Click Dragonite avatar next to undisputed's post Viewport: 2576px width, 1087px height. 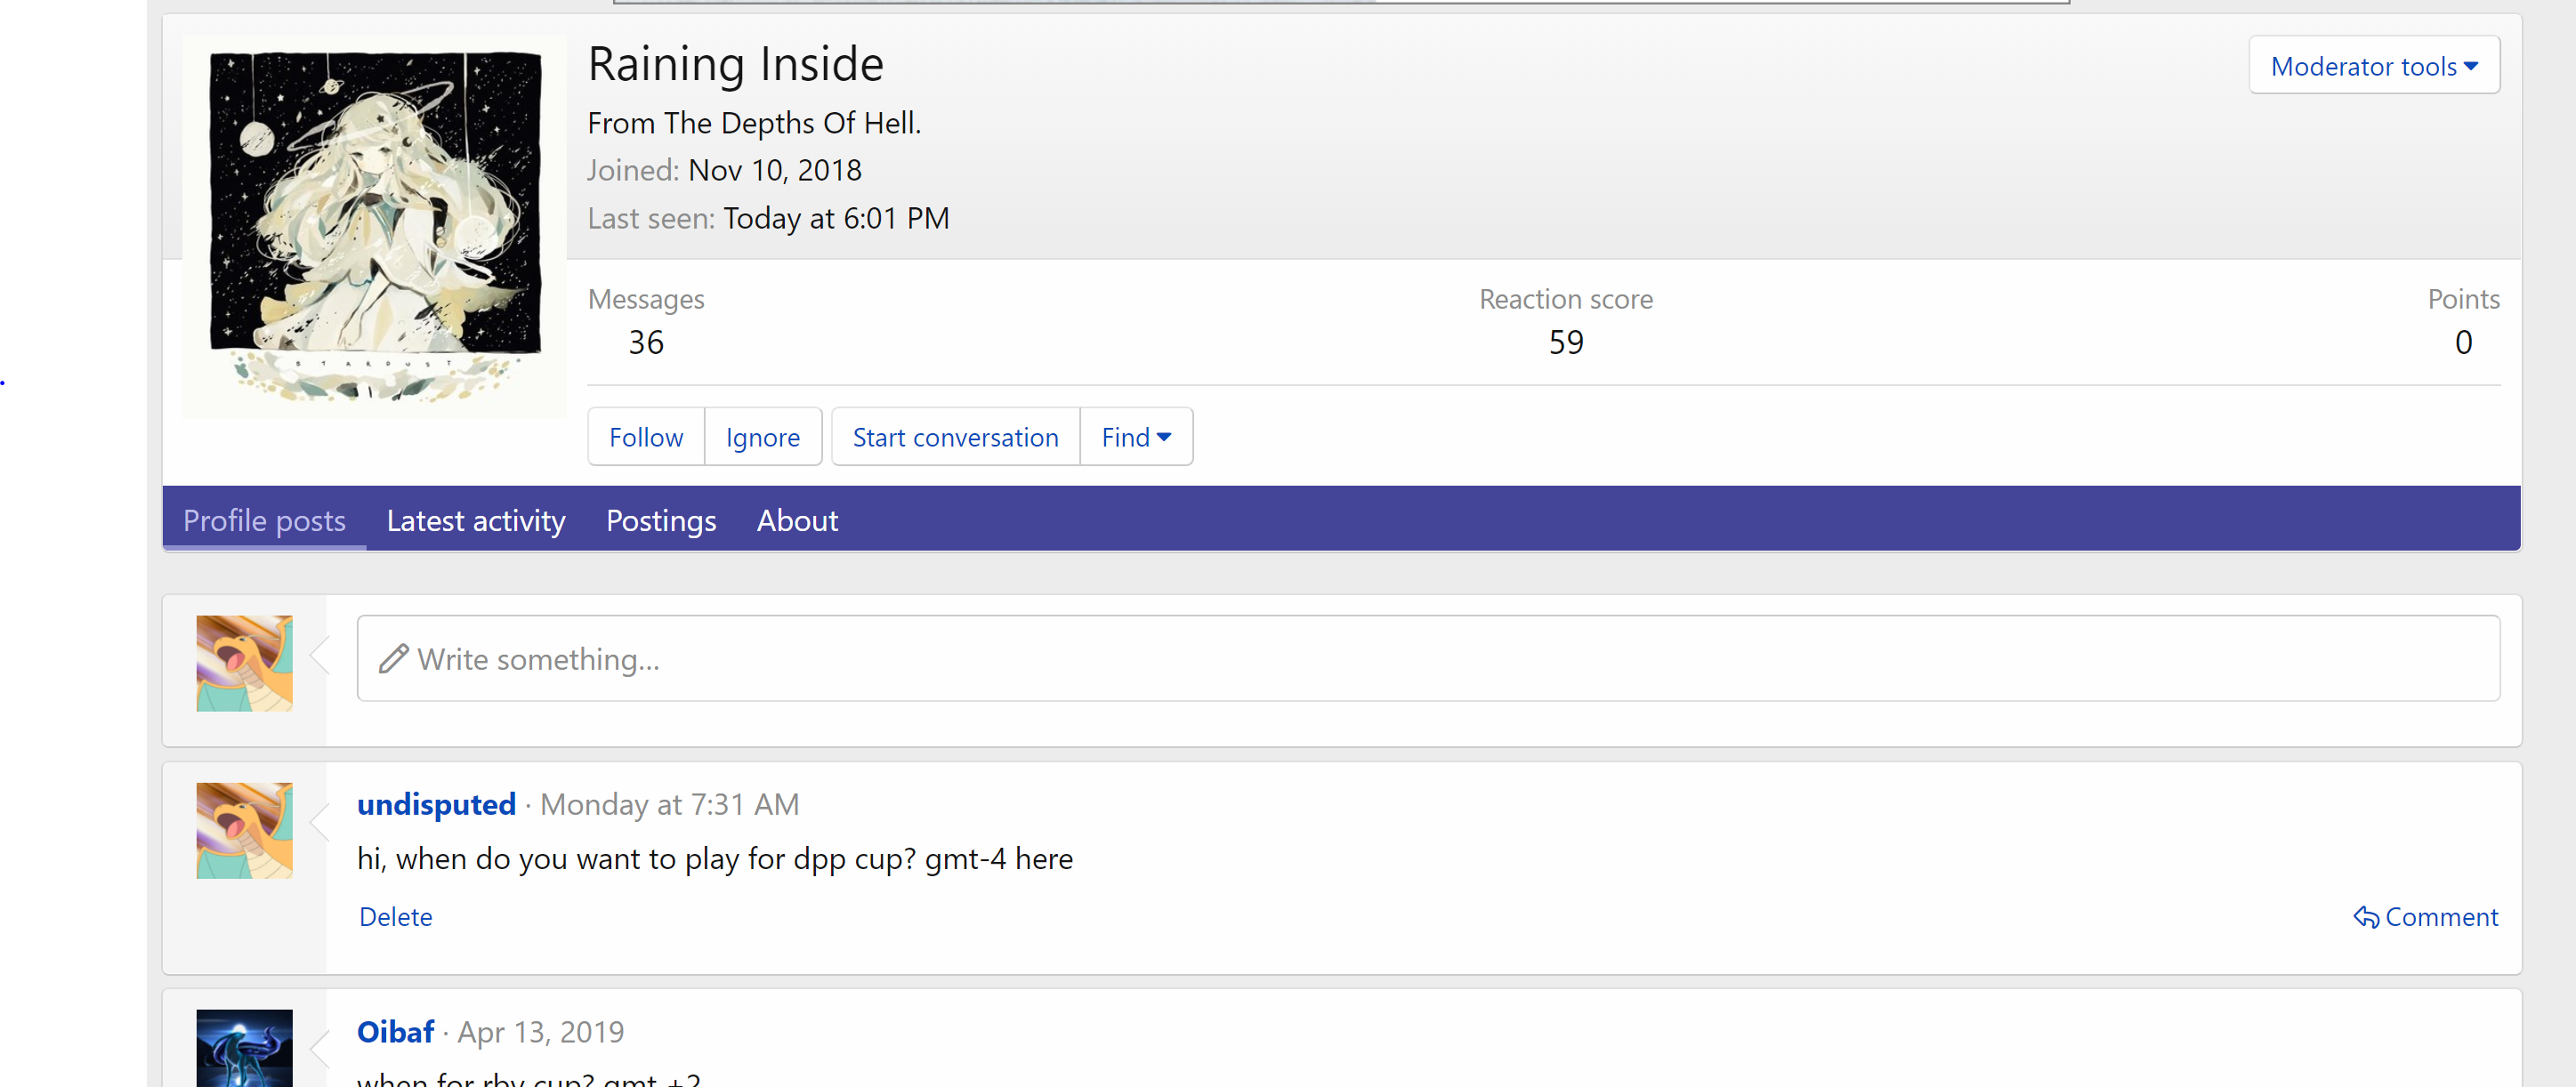pos(244,830)
